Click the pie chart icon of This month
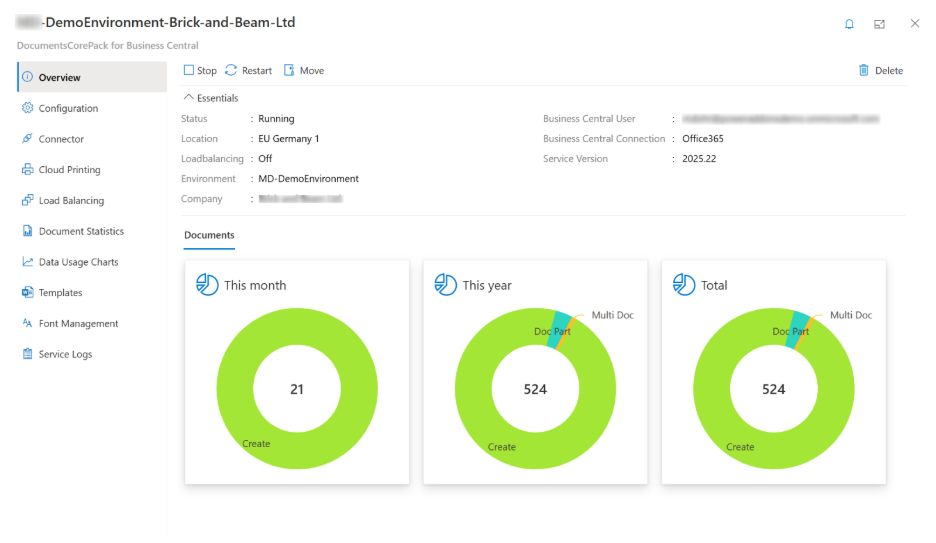 [207, 285]
